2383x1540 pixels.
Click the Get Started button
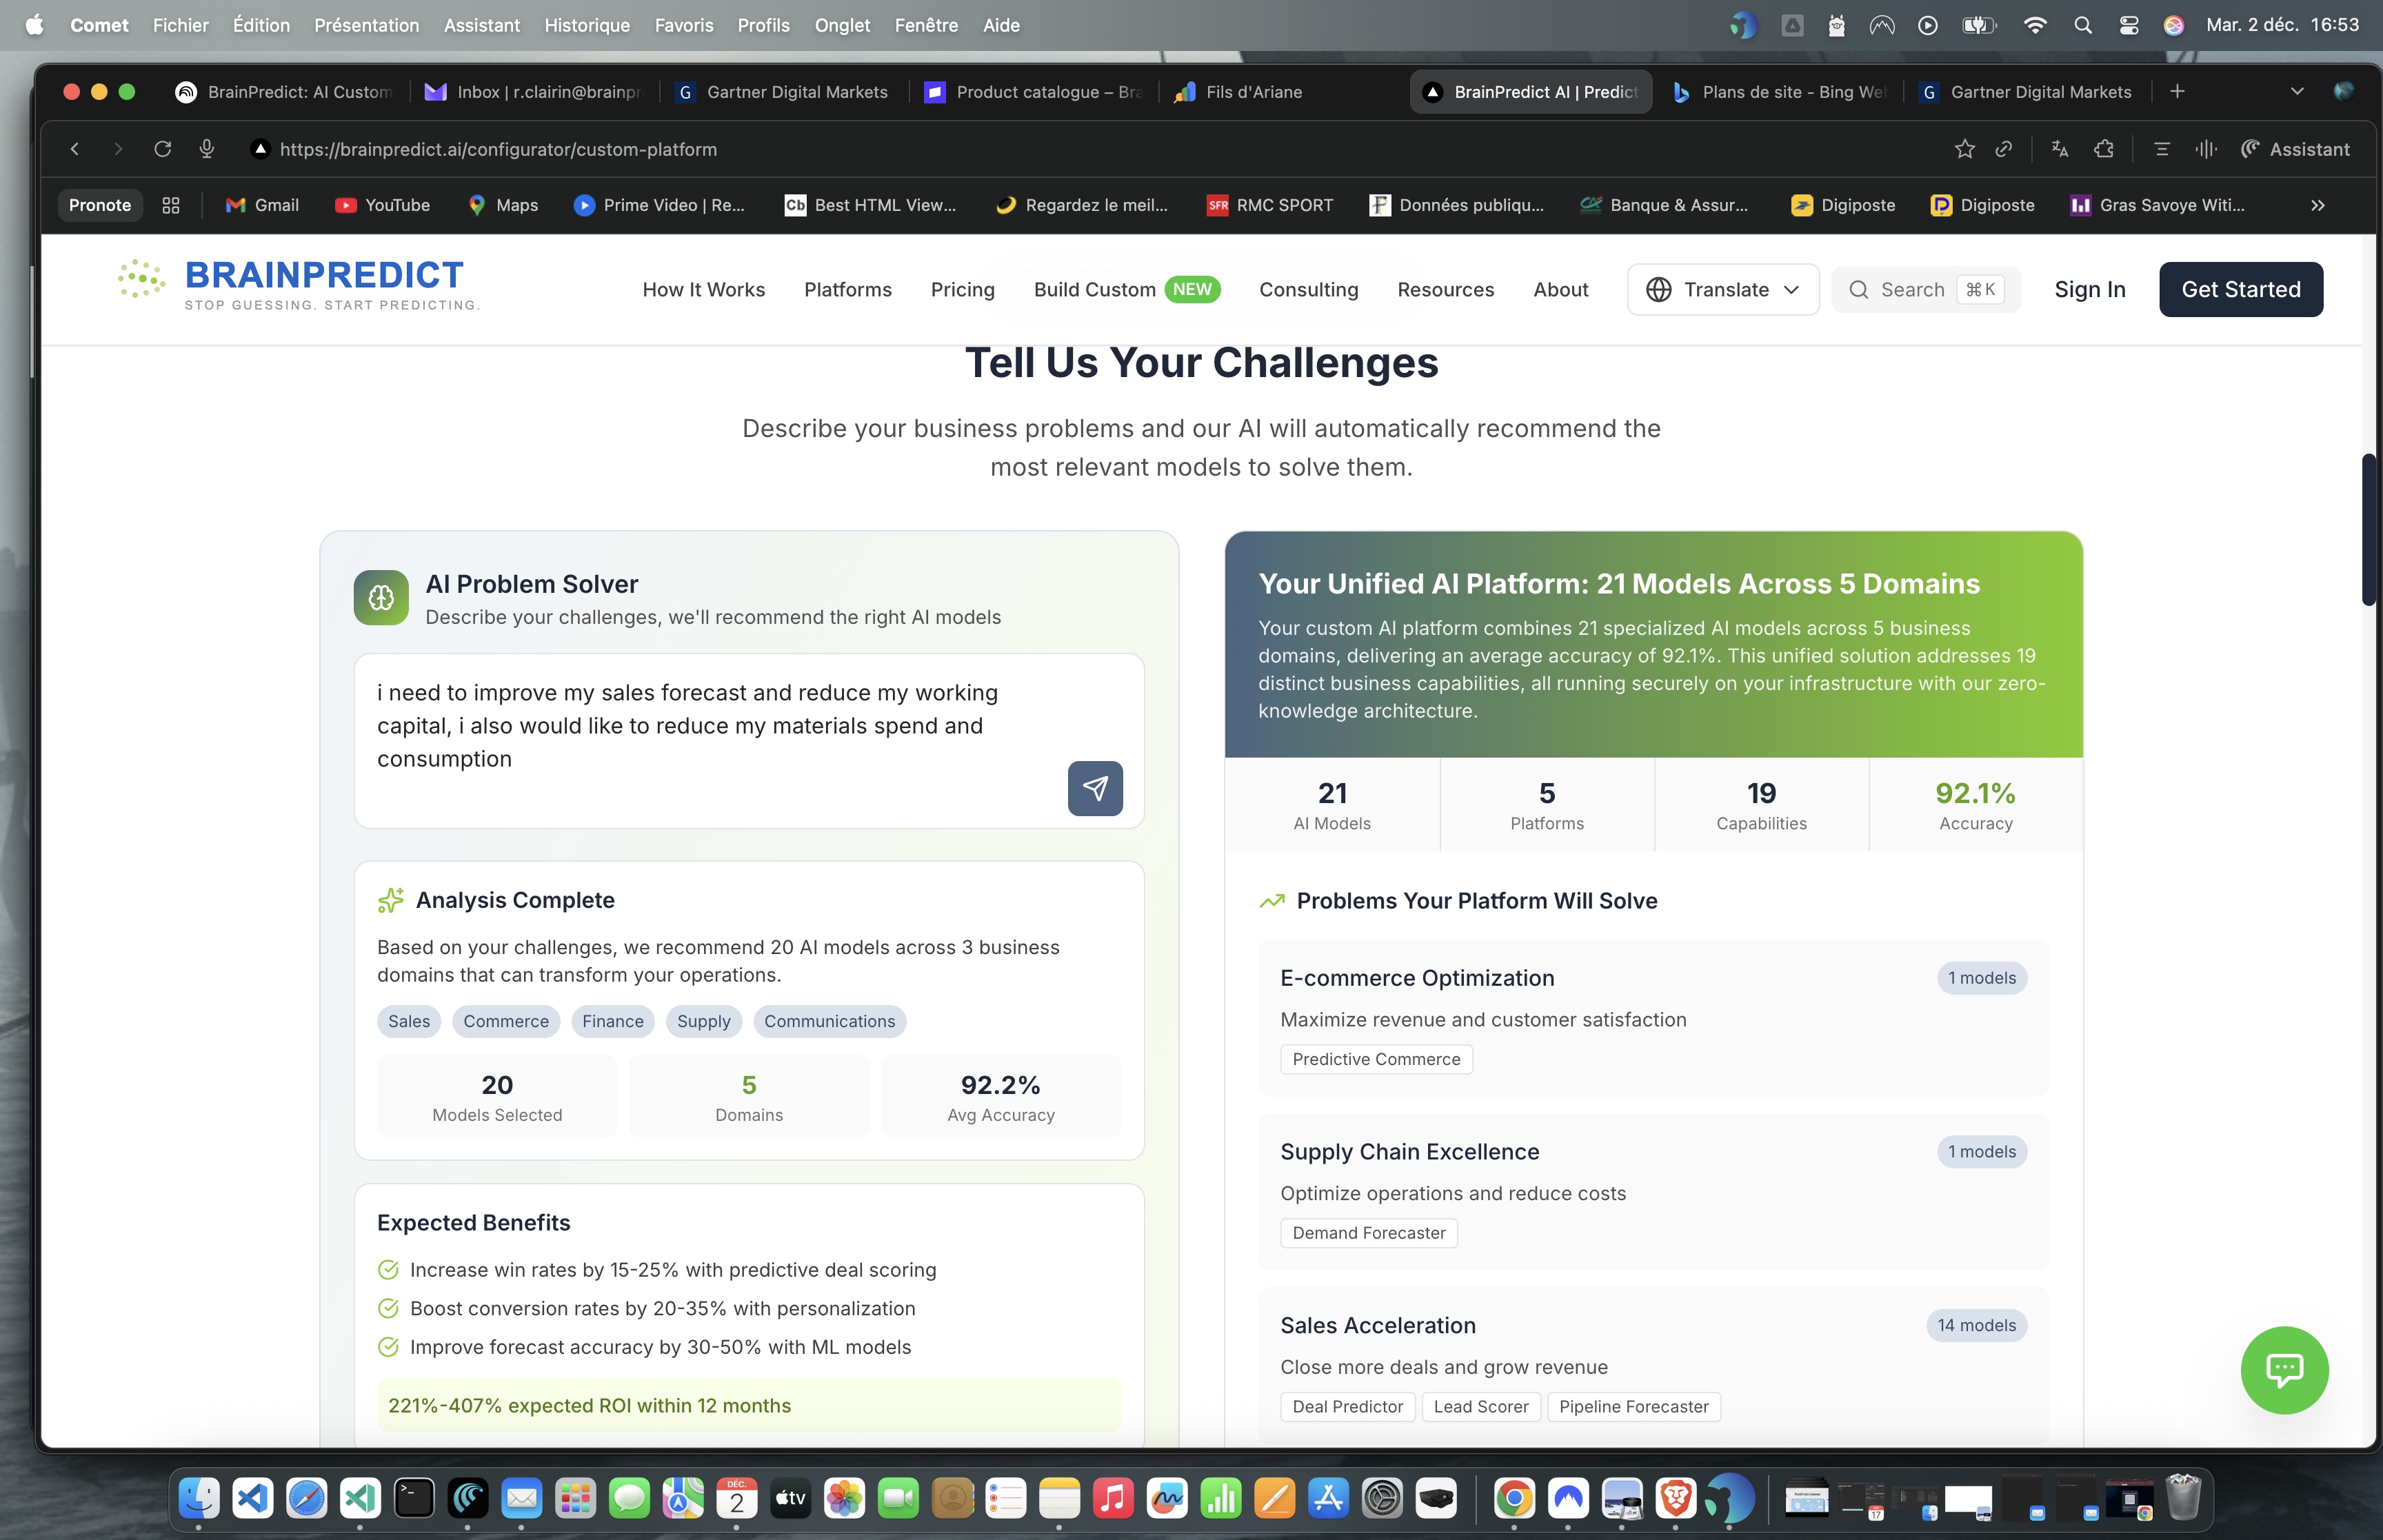[x=2239, y=289]
